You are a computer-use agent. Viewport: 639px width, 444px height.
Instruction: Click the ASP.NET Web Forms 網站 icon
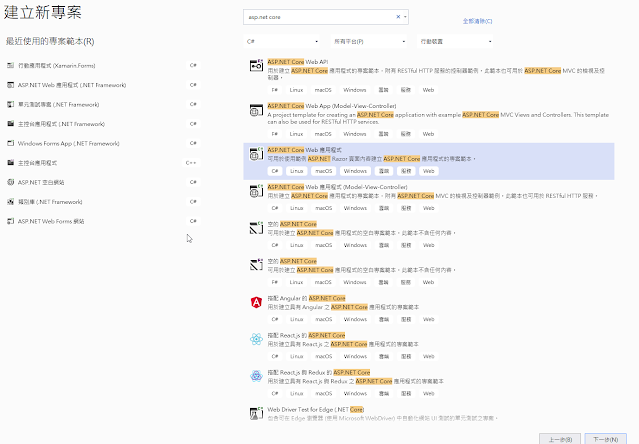click(x=11, y=221)
